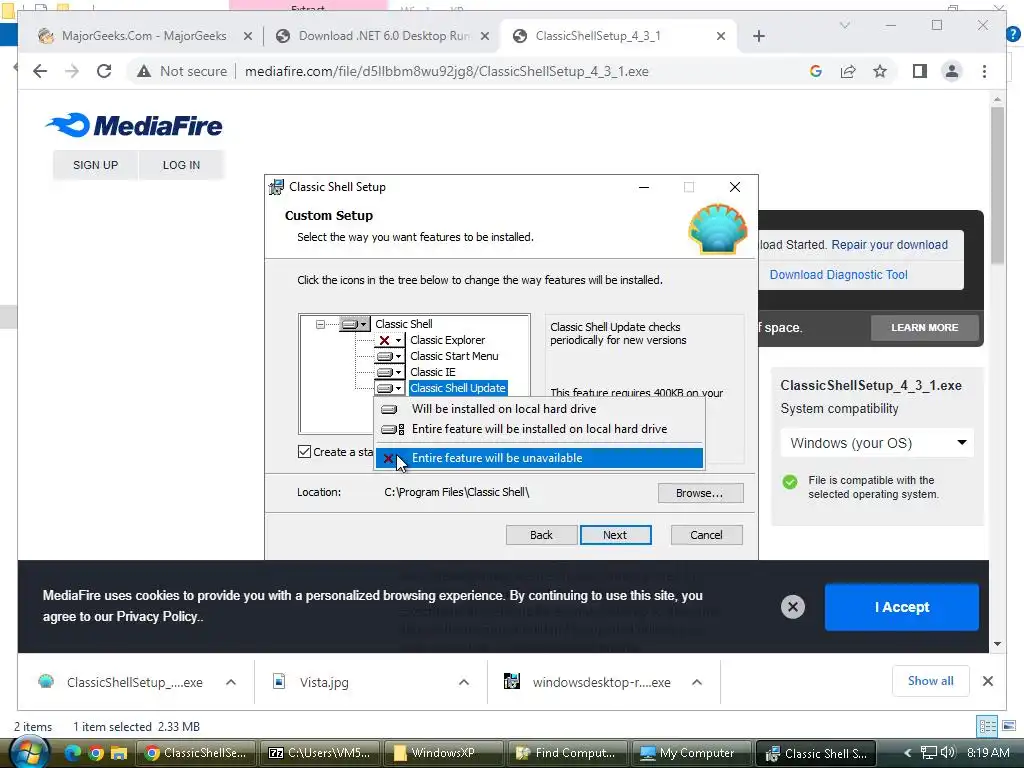Click the volume tray icon
Screen dimensions: 1024x768
tap(948, 752)
